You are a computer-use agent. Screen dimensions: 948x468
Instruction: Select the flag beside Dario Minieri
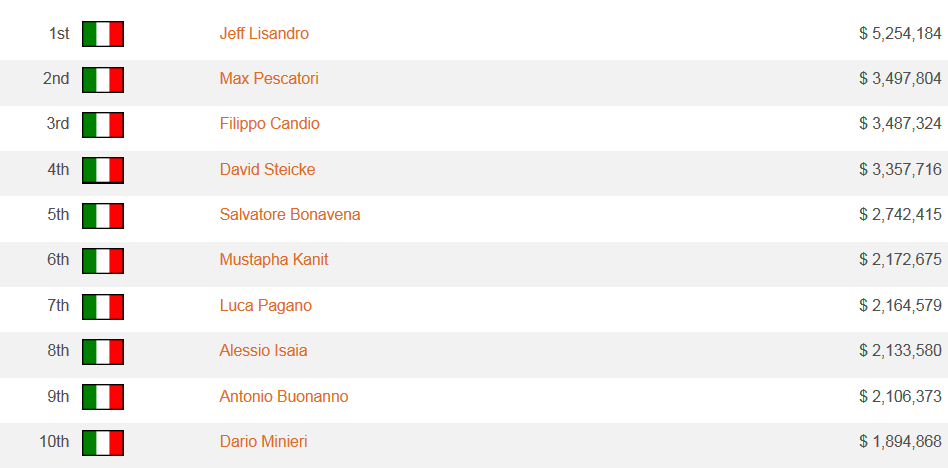[103, 443]
